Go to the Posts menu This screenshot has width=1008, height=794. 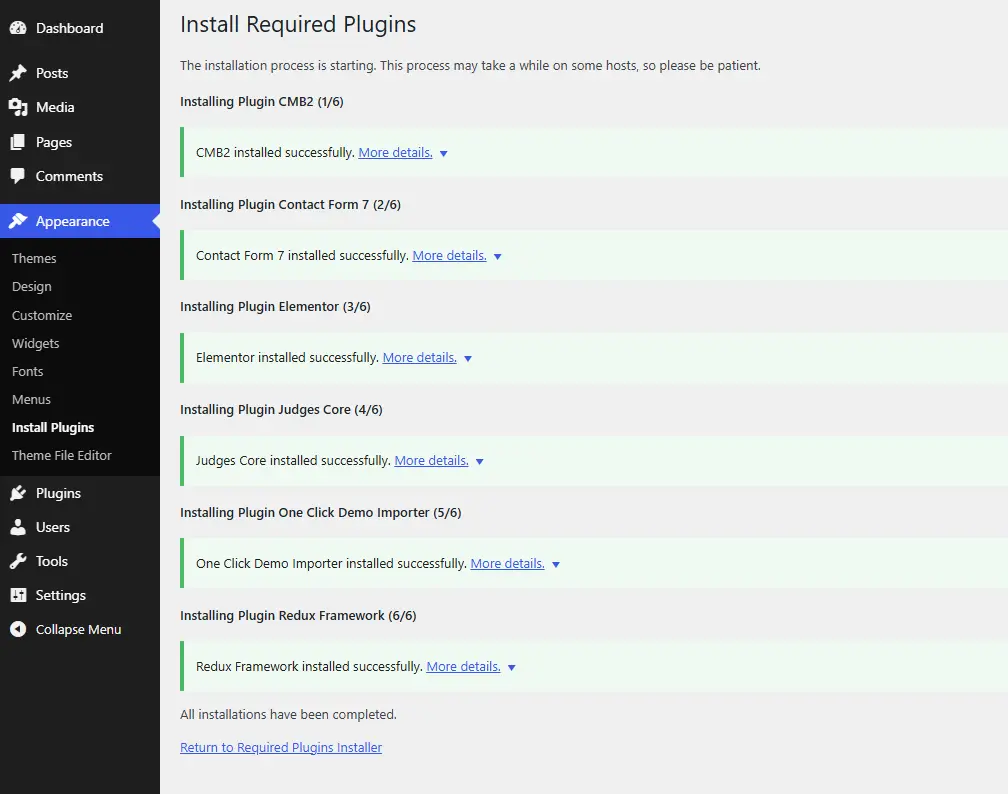tap(52, 73)
